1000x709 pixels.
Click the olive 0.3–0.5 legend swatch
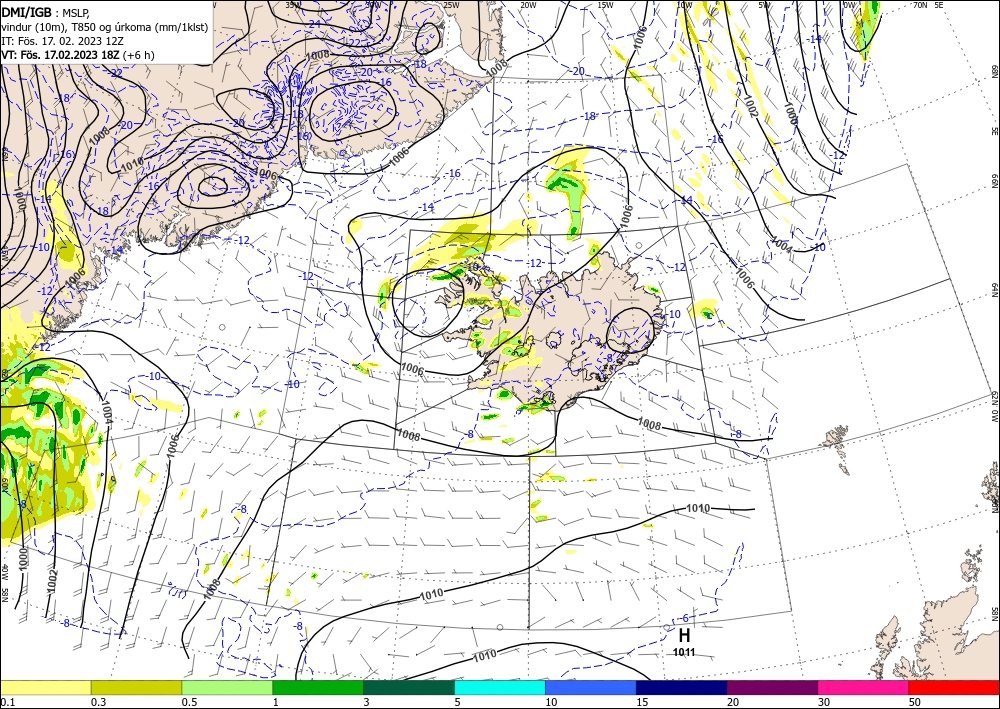click(136, 687)
